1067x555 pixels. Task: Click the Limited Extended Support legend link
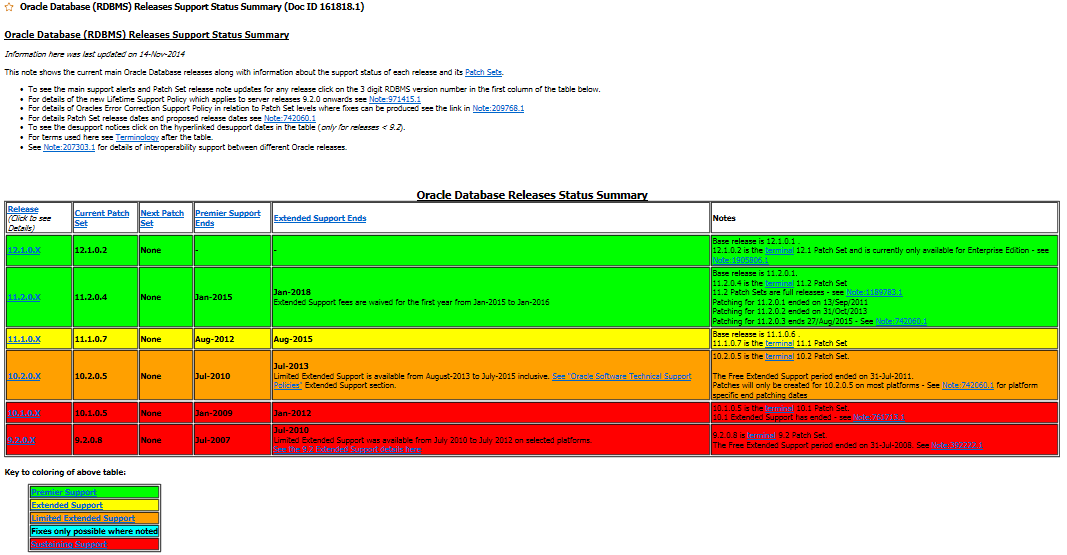[x=83, y=518]
